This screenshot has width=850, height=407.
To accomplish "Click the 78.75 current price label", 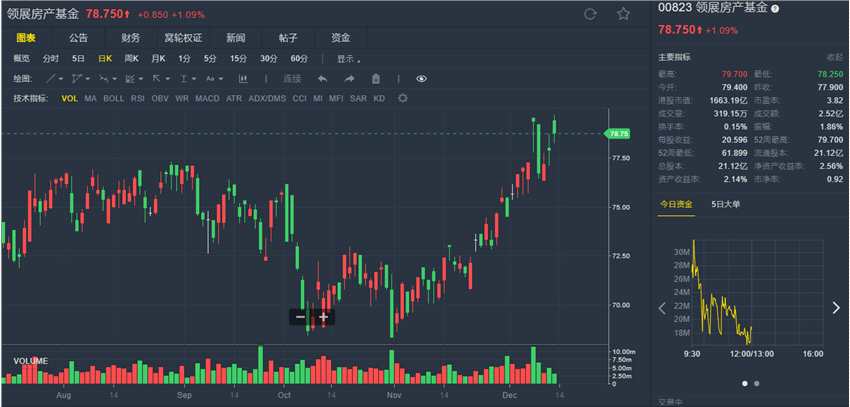I will click(617, 133).
